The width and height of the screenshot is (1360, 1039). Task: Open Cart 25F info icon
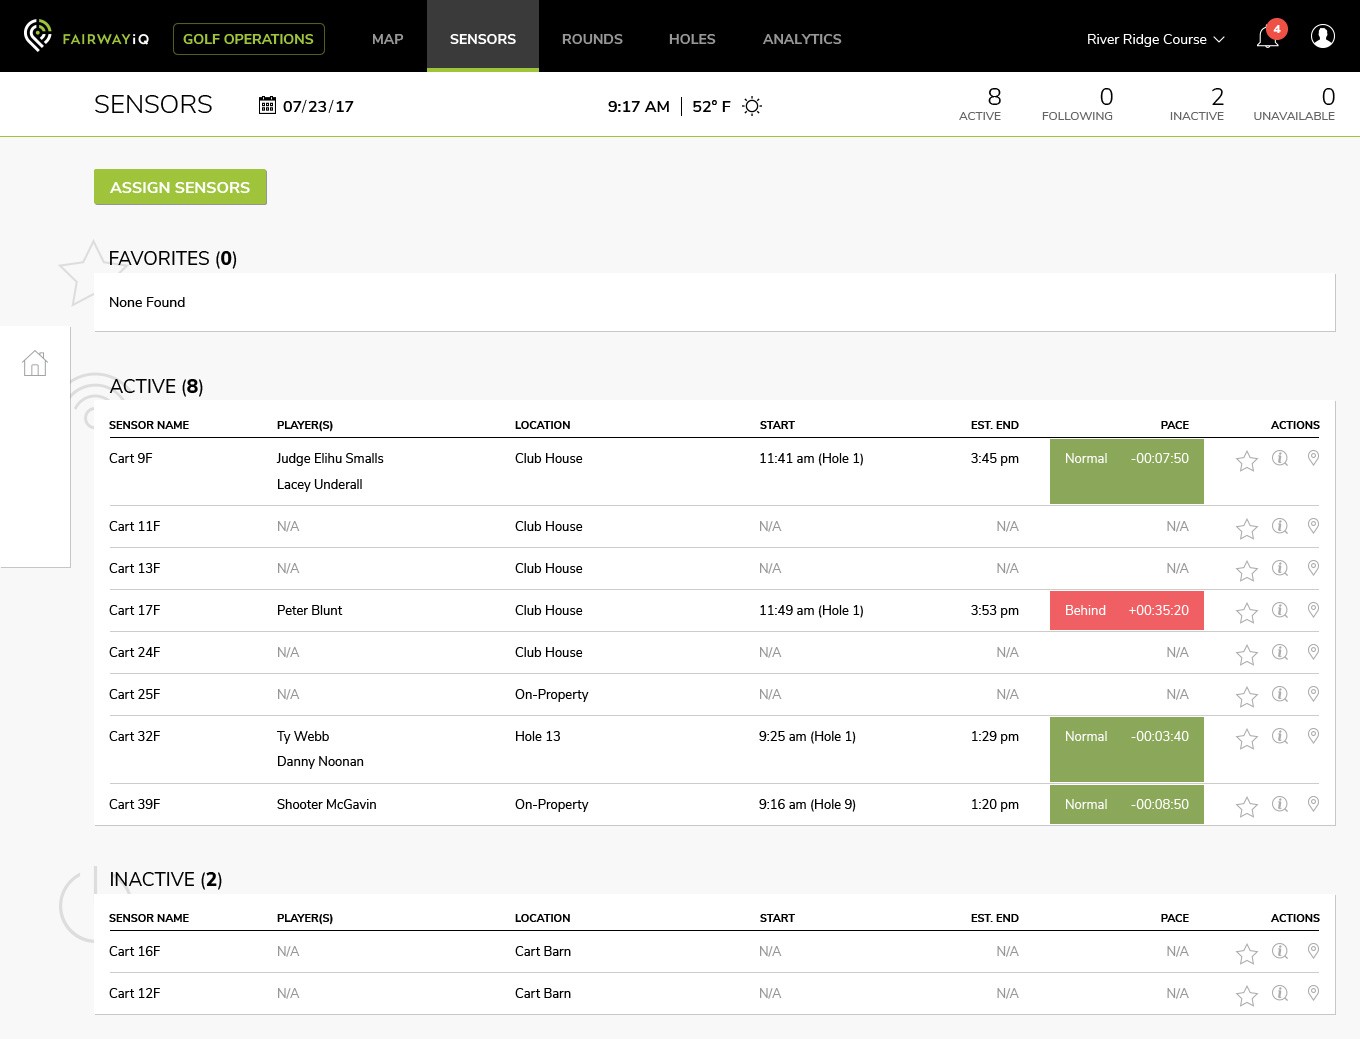pos(1280,694)
